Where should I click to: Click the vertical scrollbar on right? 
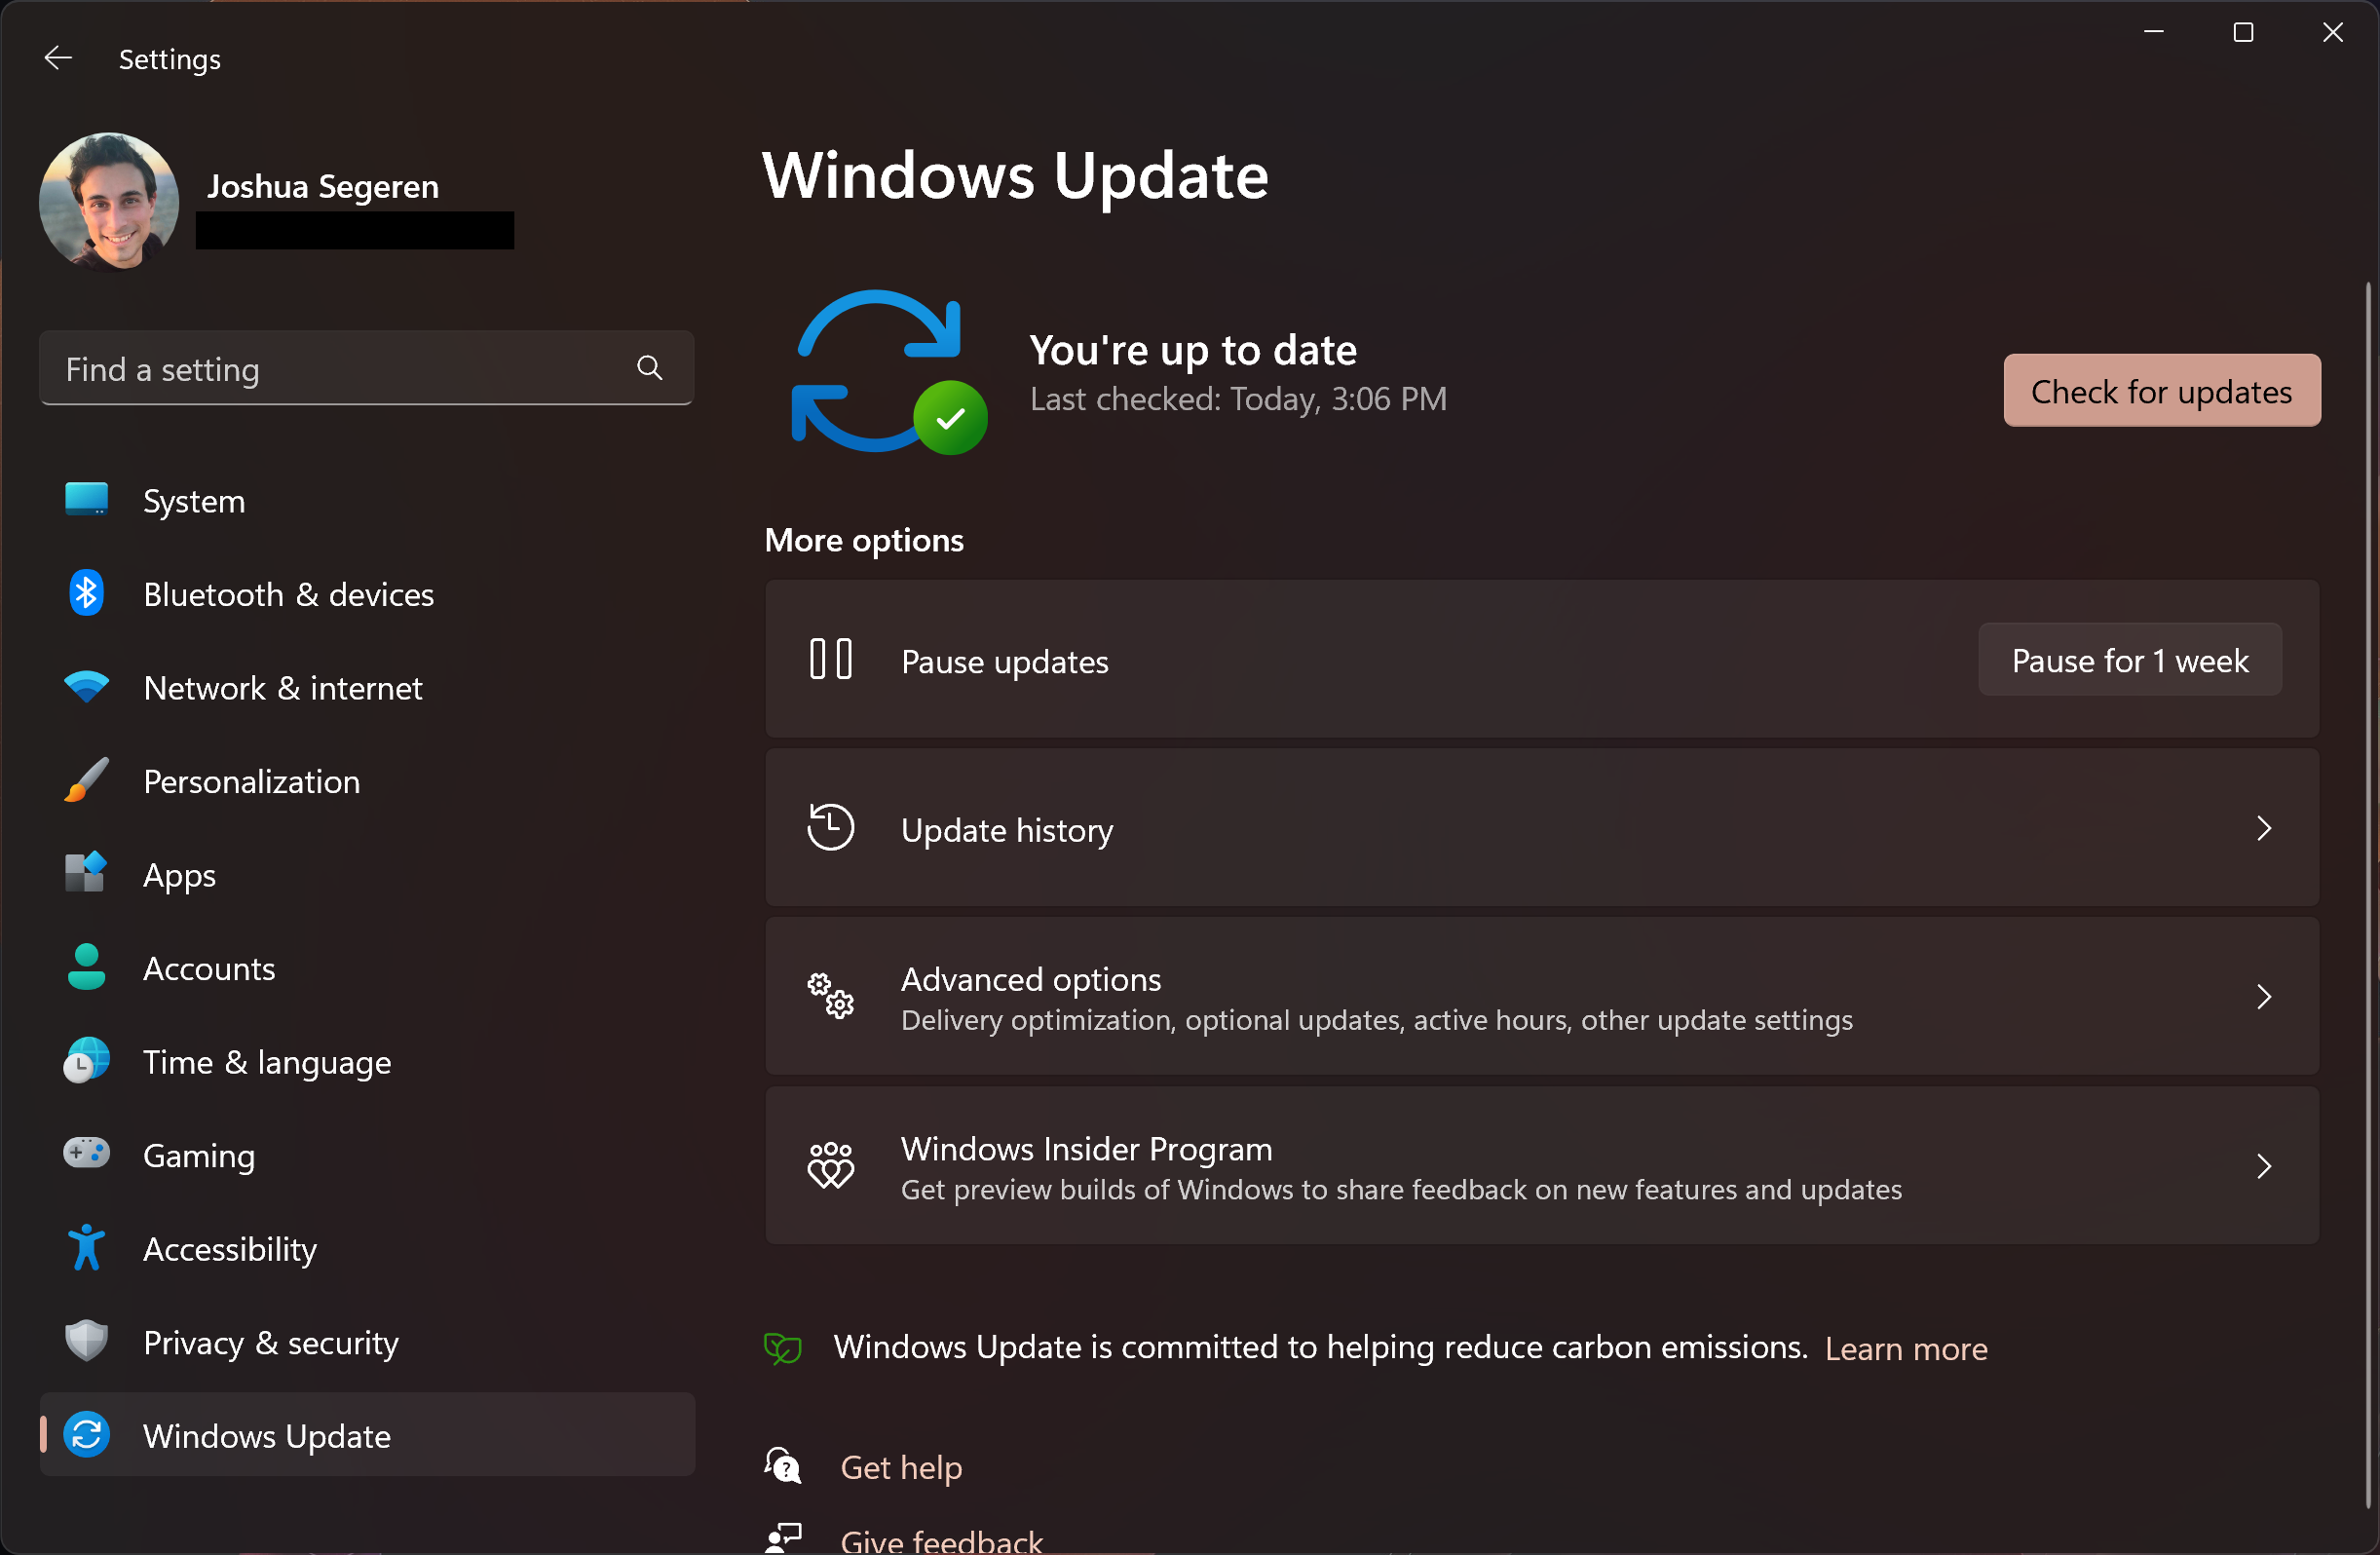click(2368, 895)
